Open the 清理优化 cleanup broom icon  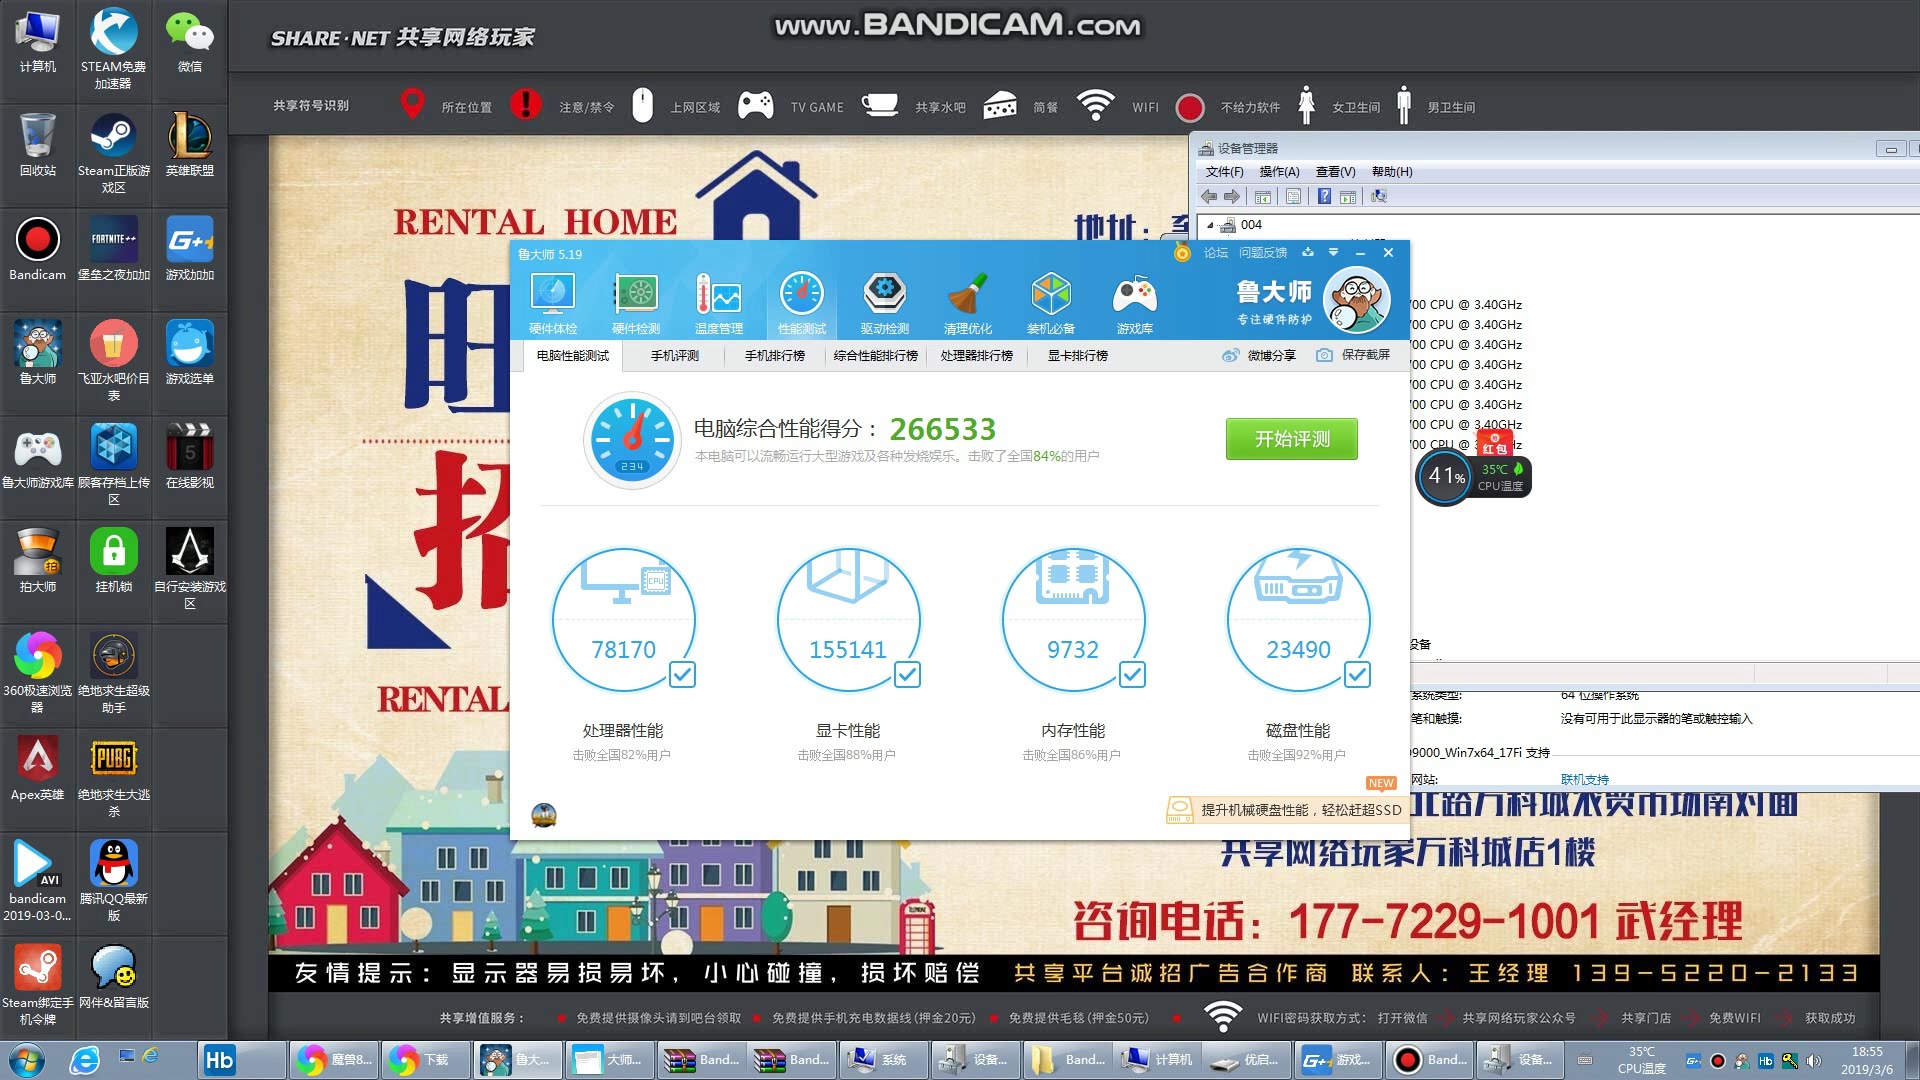tap(968, 303)
